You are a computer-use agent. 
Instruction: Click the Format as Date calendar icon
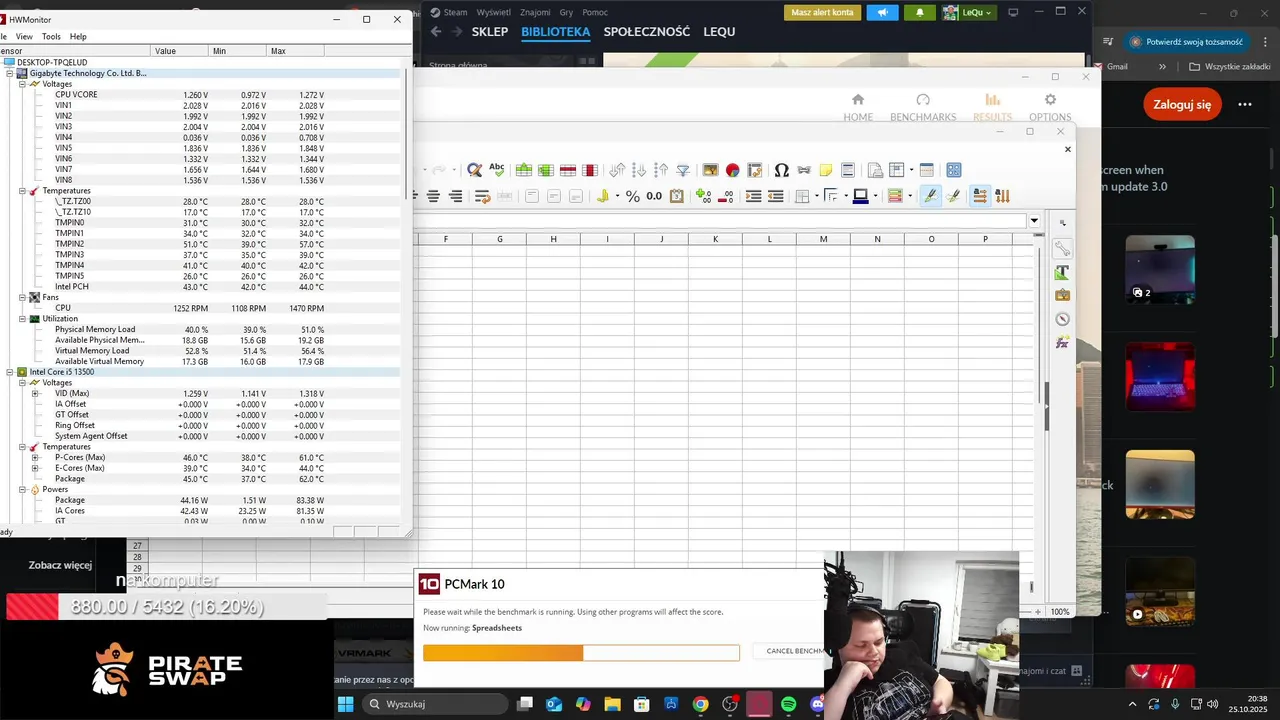click(x=677, y=196)
